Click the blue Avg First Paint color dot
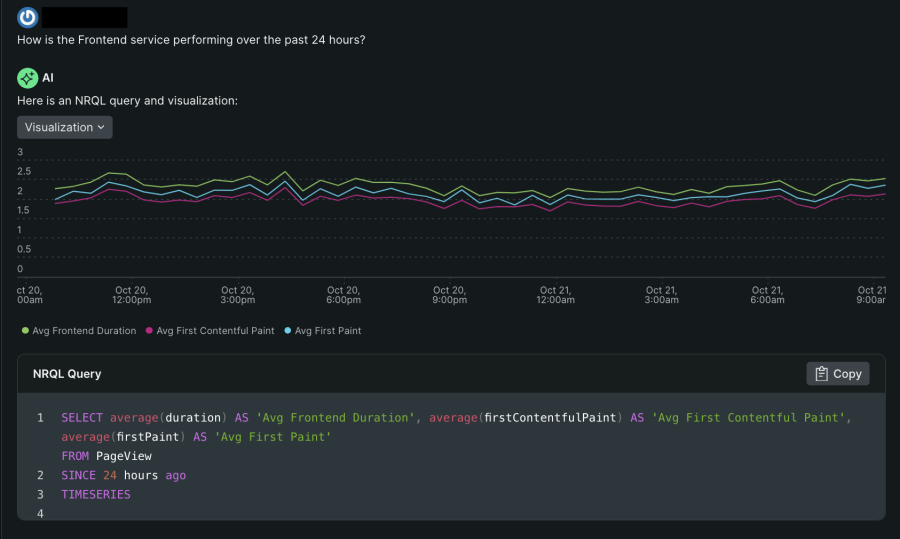This screenshot has width=900, height=539. click(x=289, y=331)
